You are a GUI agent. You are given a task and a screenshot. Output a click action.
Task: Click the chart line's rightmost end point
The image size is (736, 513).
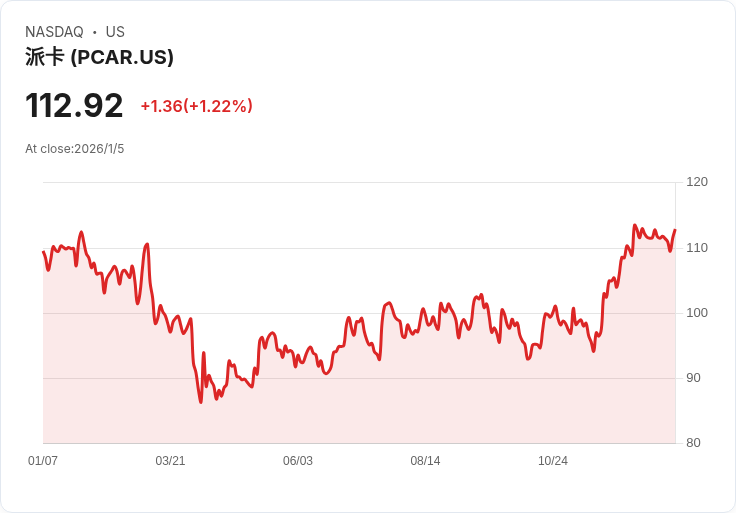coord(675,230)
